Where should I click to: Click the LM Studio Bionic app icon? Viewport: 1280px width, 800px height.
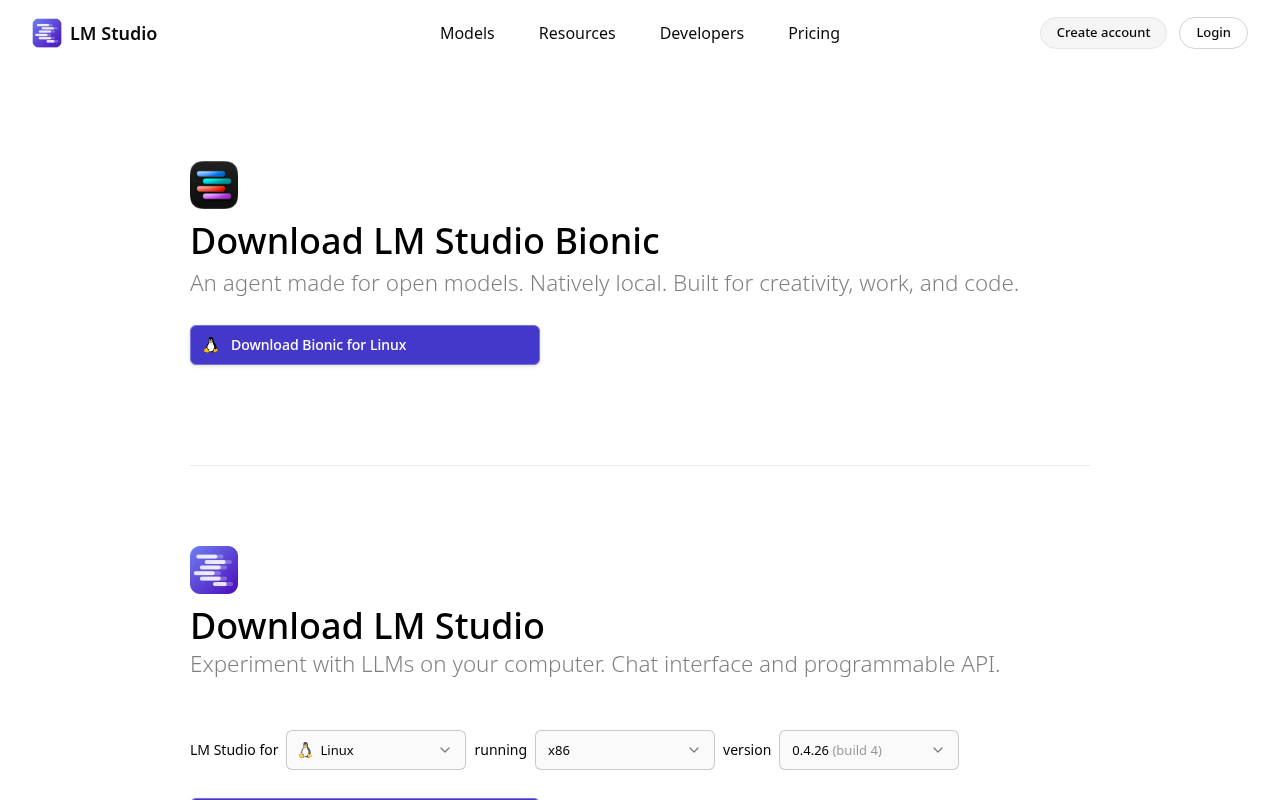click(214, 185)
